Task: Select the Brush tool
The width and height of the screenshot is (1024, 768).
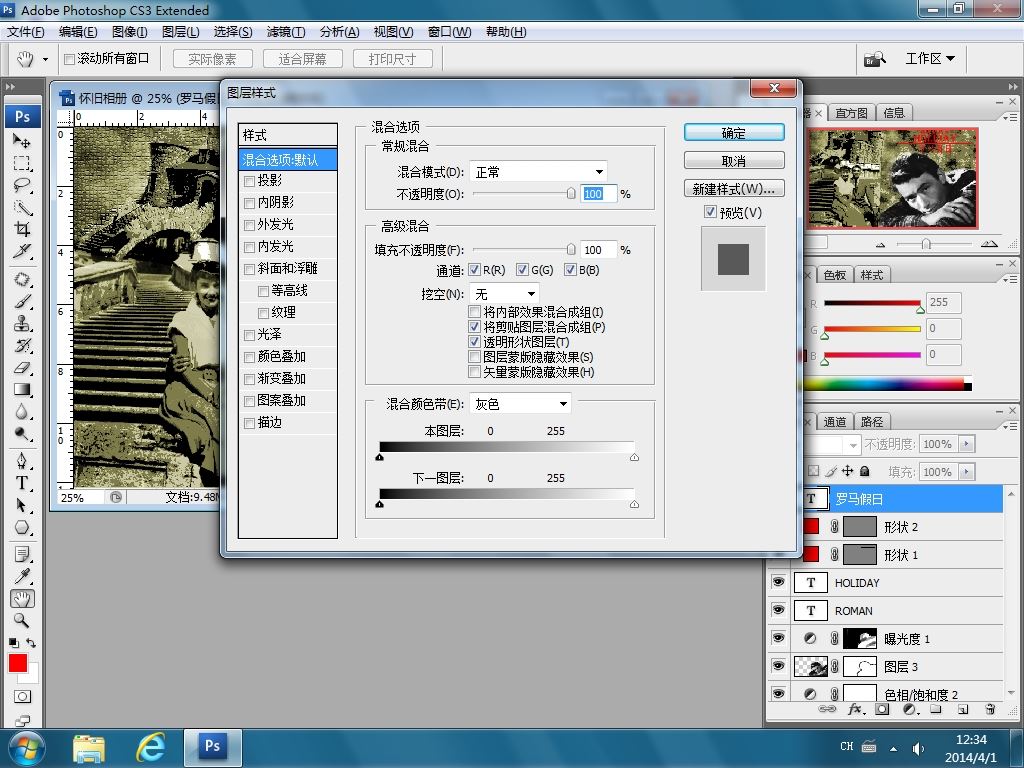Action: (x=22, y=302)
